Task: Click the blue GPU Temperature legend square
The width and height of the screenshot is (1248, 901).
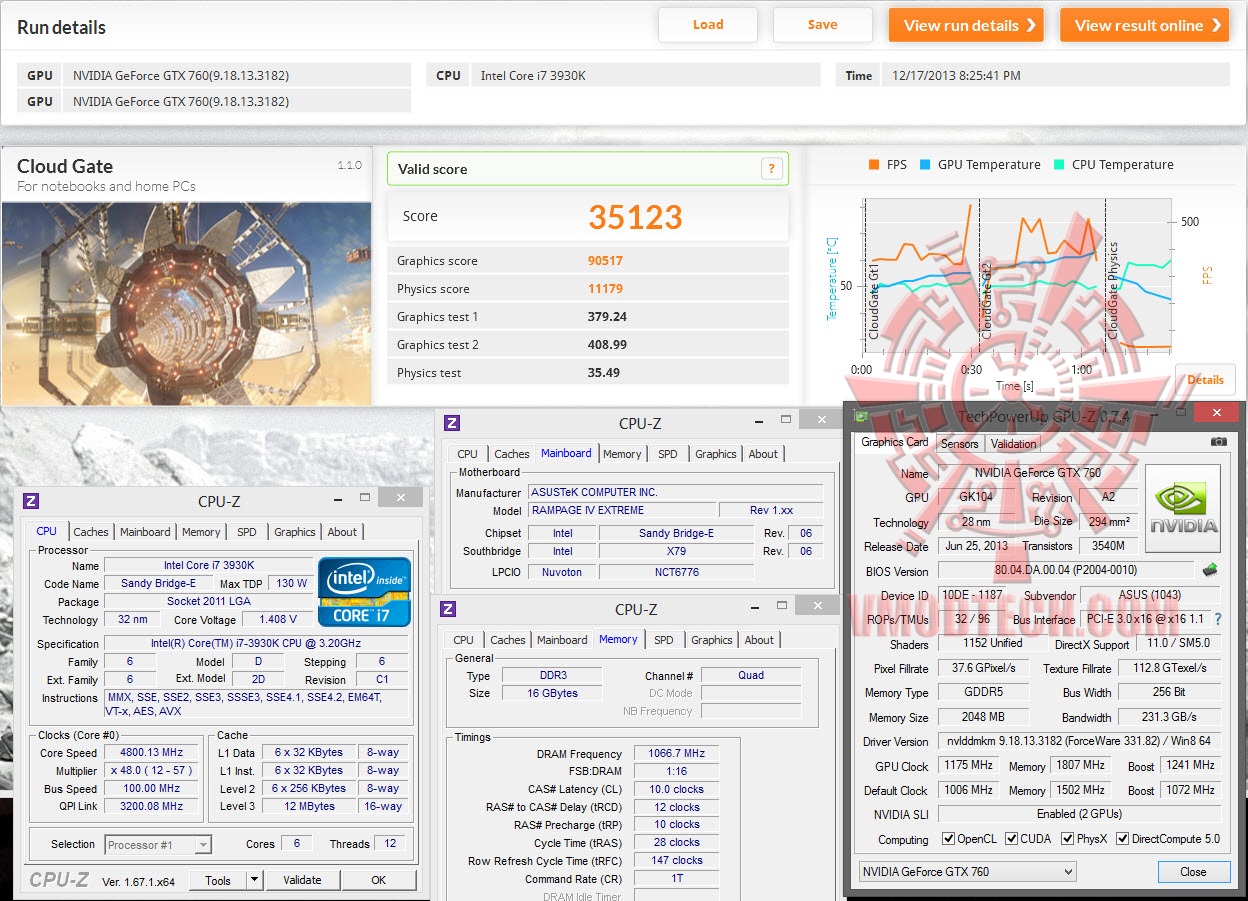Action: point(925,164)
